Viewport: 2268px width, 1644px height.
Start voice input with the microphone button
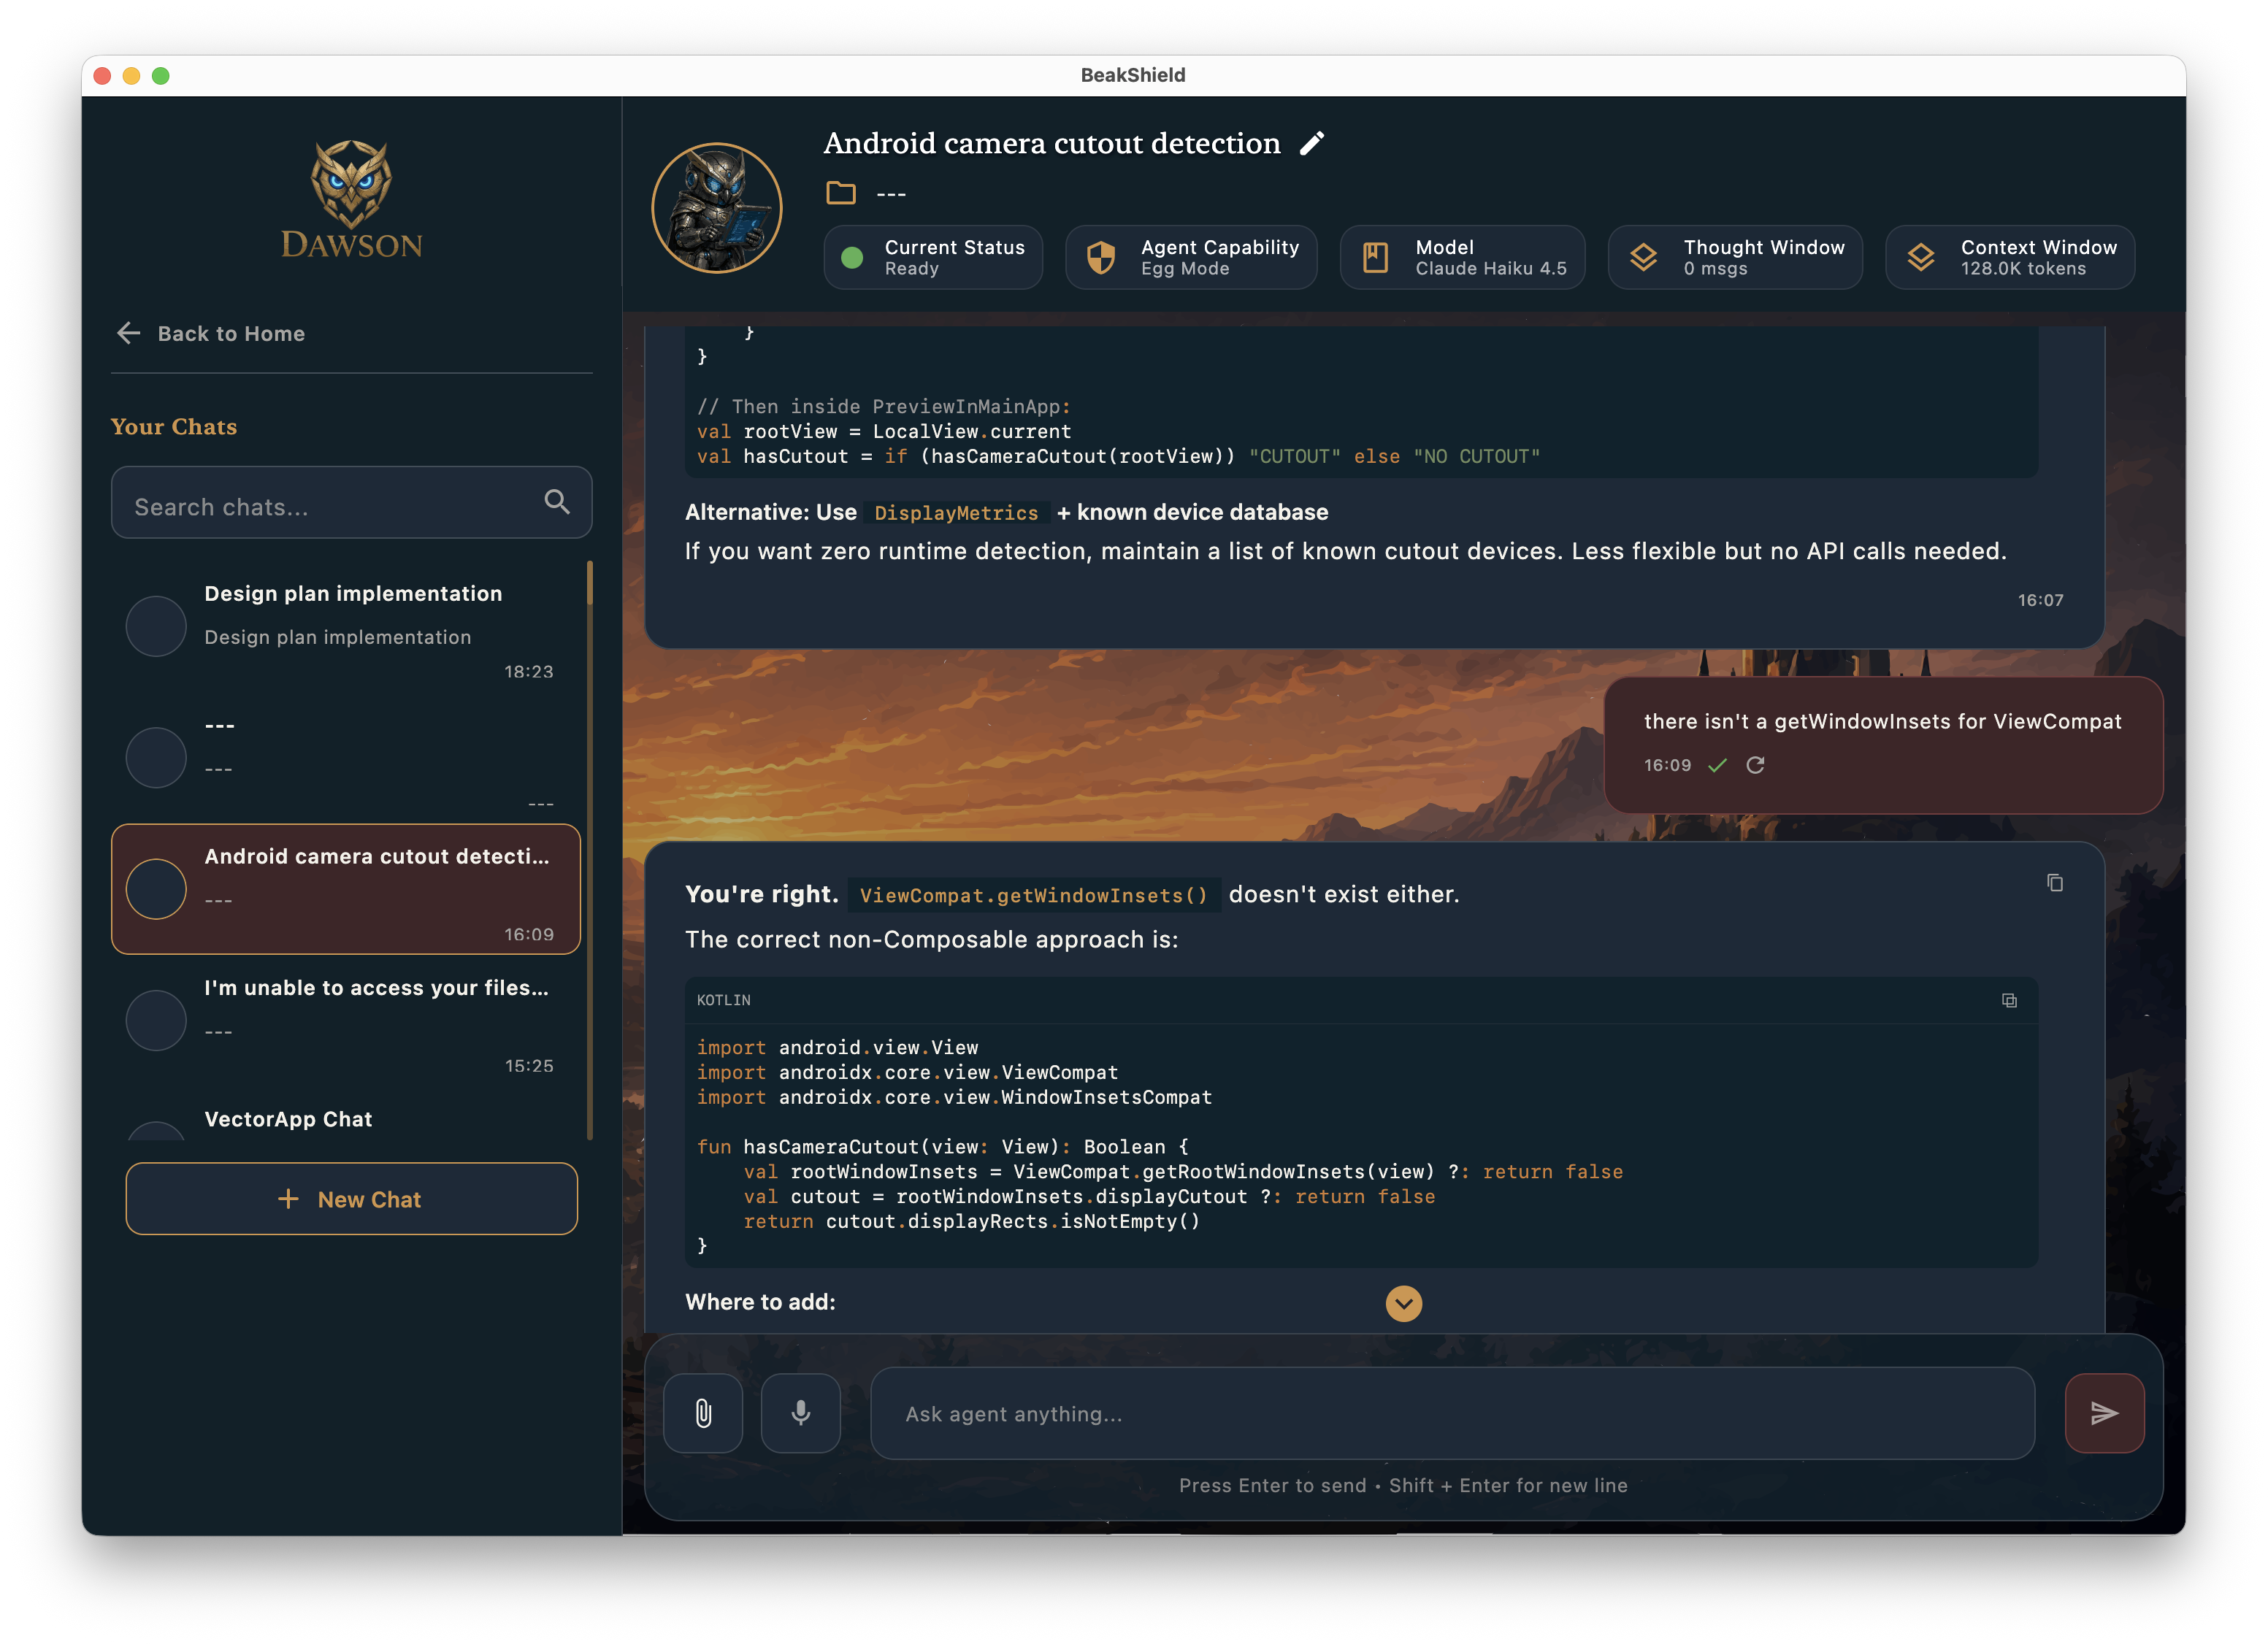[x=801, y=1413]
